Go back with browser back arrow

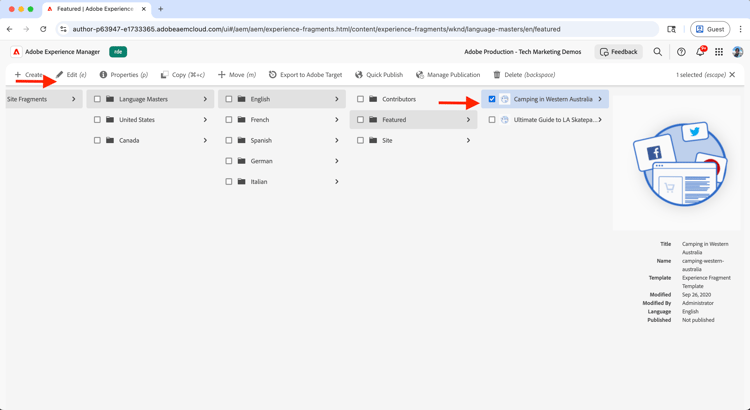(x=10, y=29)
